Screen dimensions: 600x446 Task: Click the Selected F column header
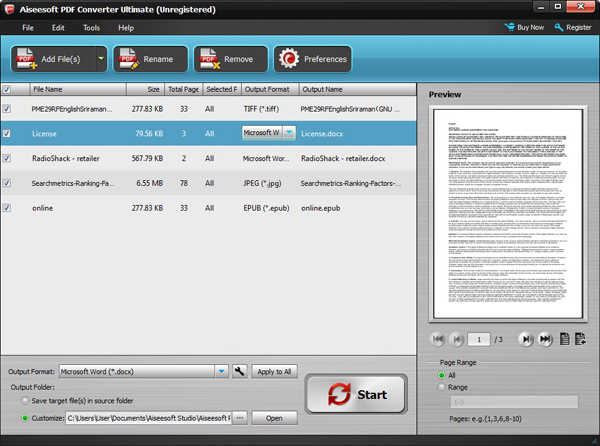(222, 89)
